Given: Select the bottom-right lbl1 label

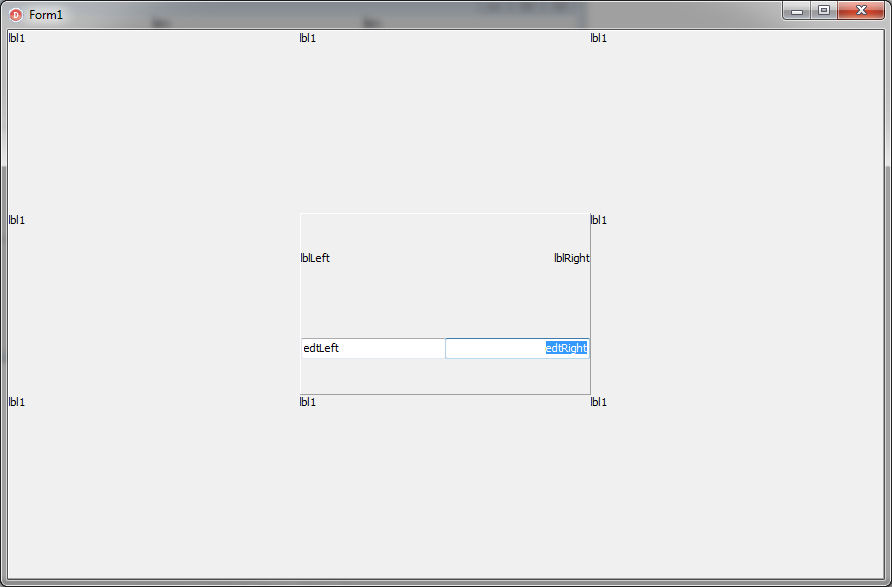Looking at the screenshot, I should [x=599, y=402].
